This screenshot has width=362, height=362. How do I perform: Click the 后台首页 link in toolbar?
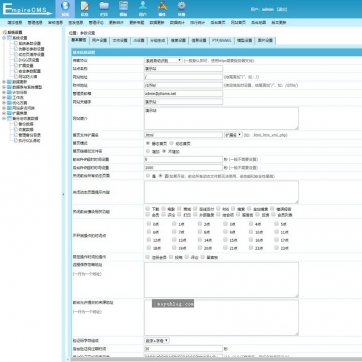point(218,23)
